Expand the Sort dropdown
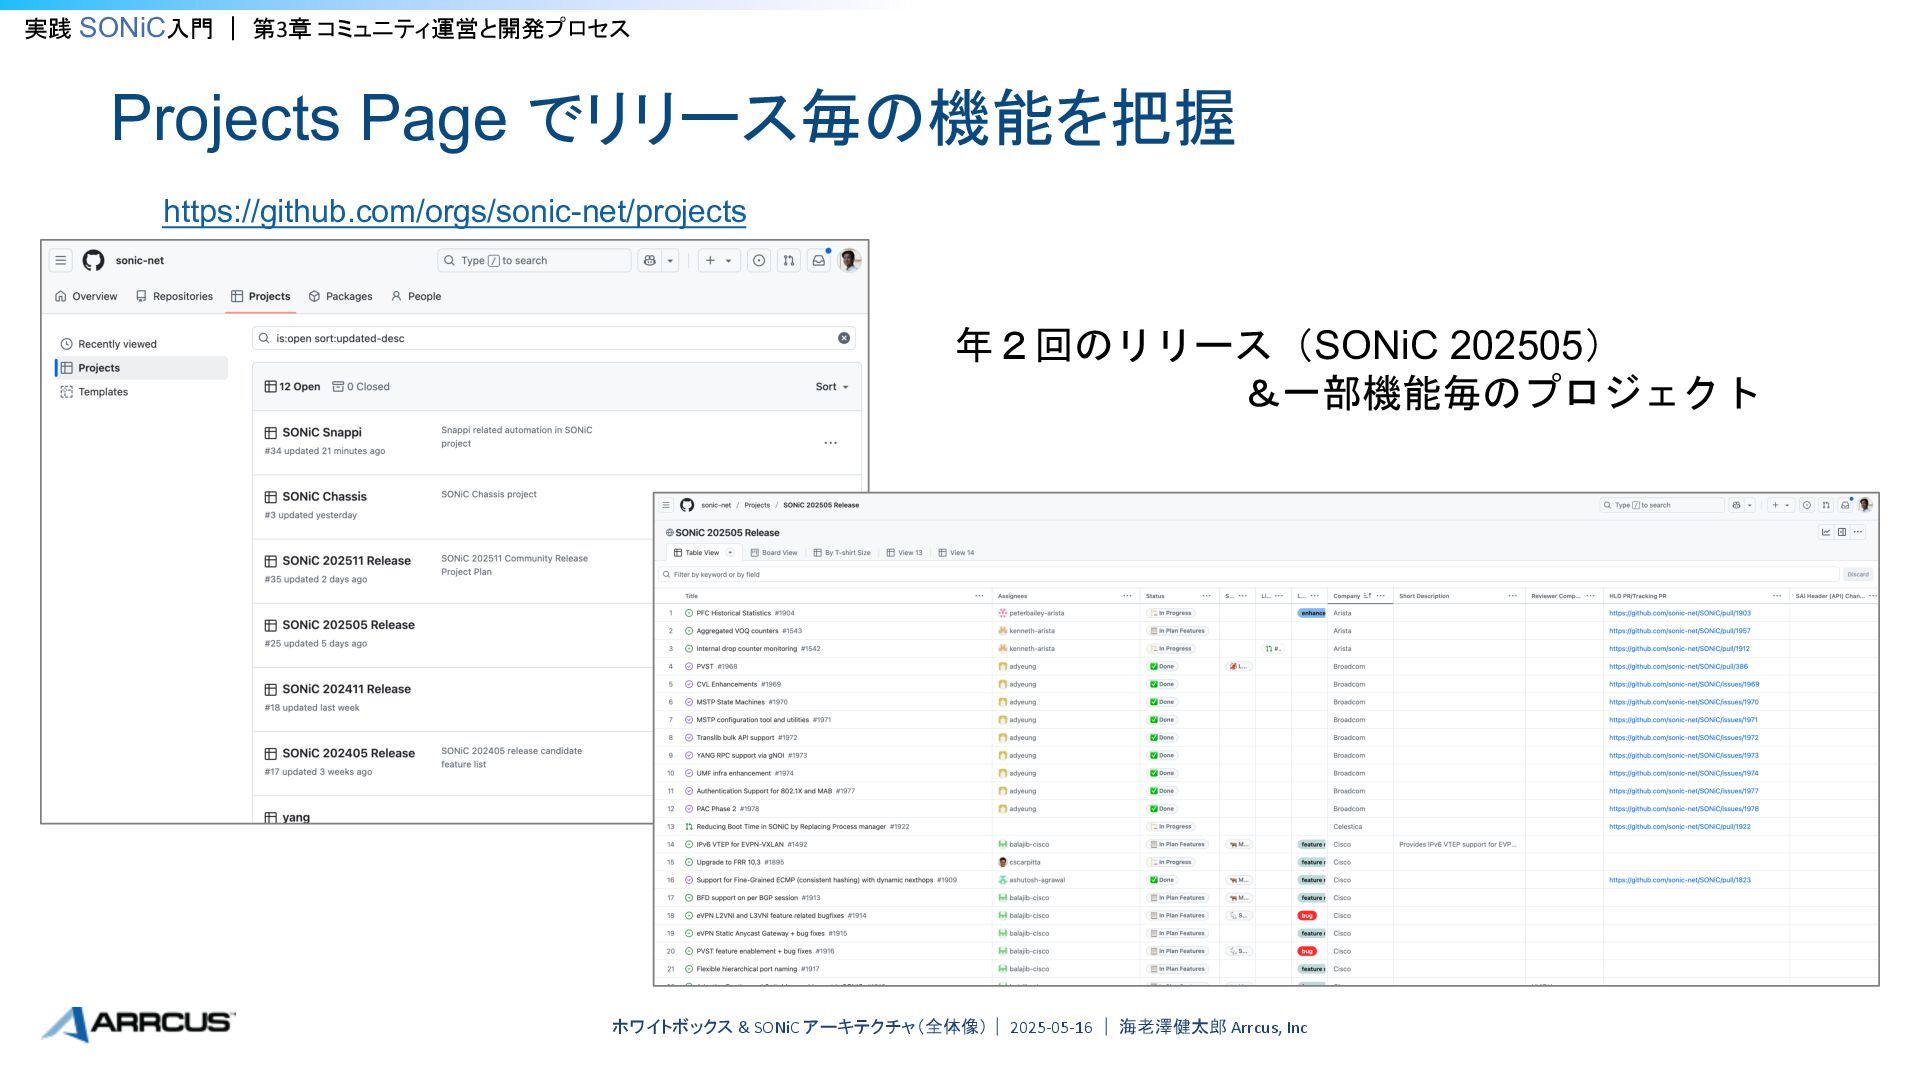 (831, 387)
